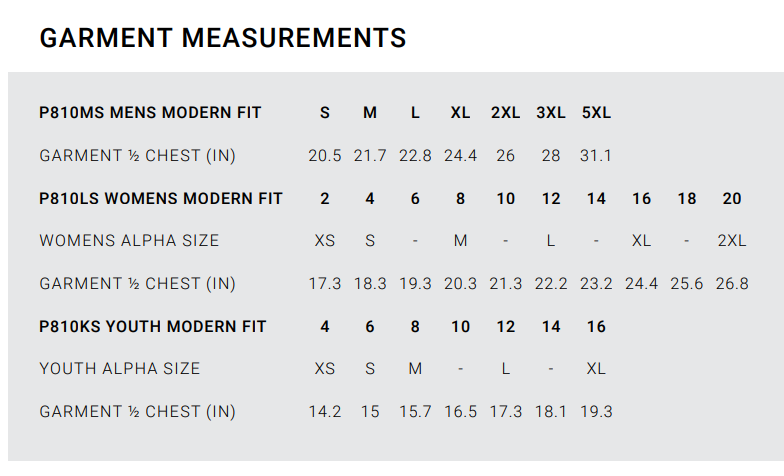Select the P810MS Mens Modern Fit label

pyautogui.click(x=150, y=113)
